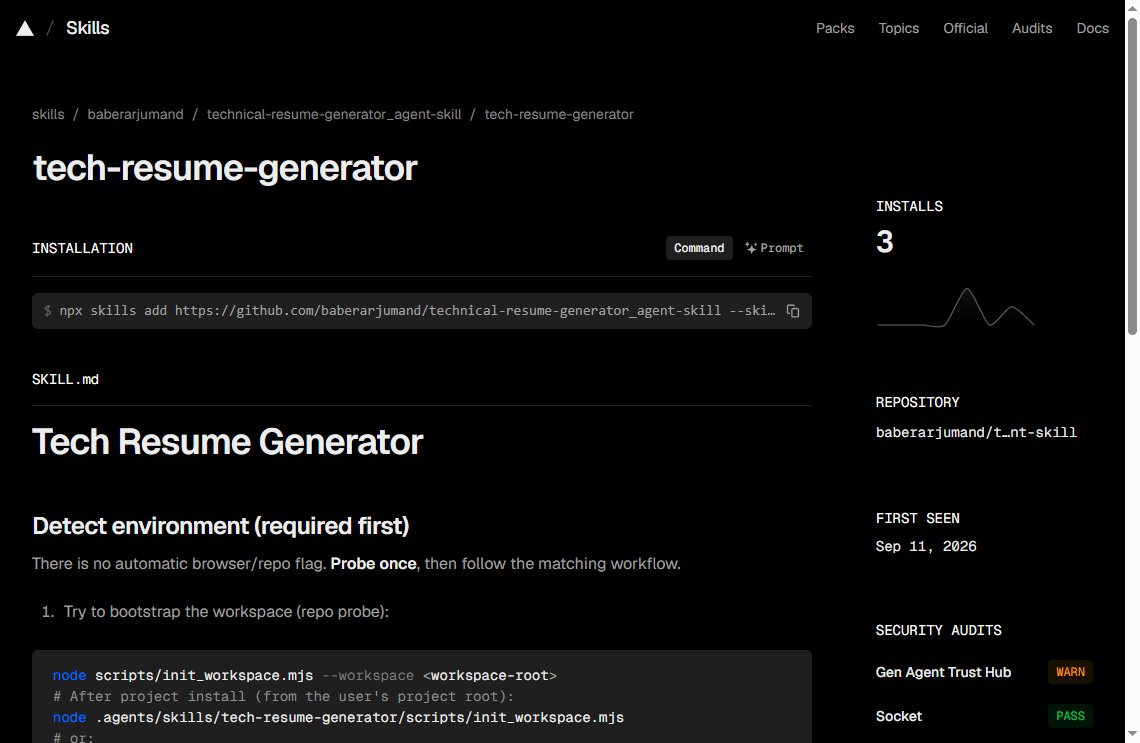Screen dimensions: 1140x743
Task: Click the scrollbar down arrow
Action: click(x=1132, y=734)
